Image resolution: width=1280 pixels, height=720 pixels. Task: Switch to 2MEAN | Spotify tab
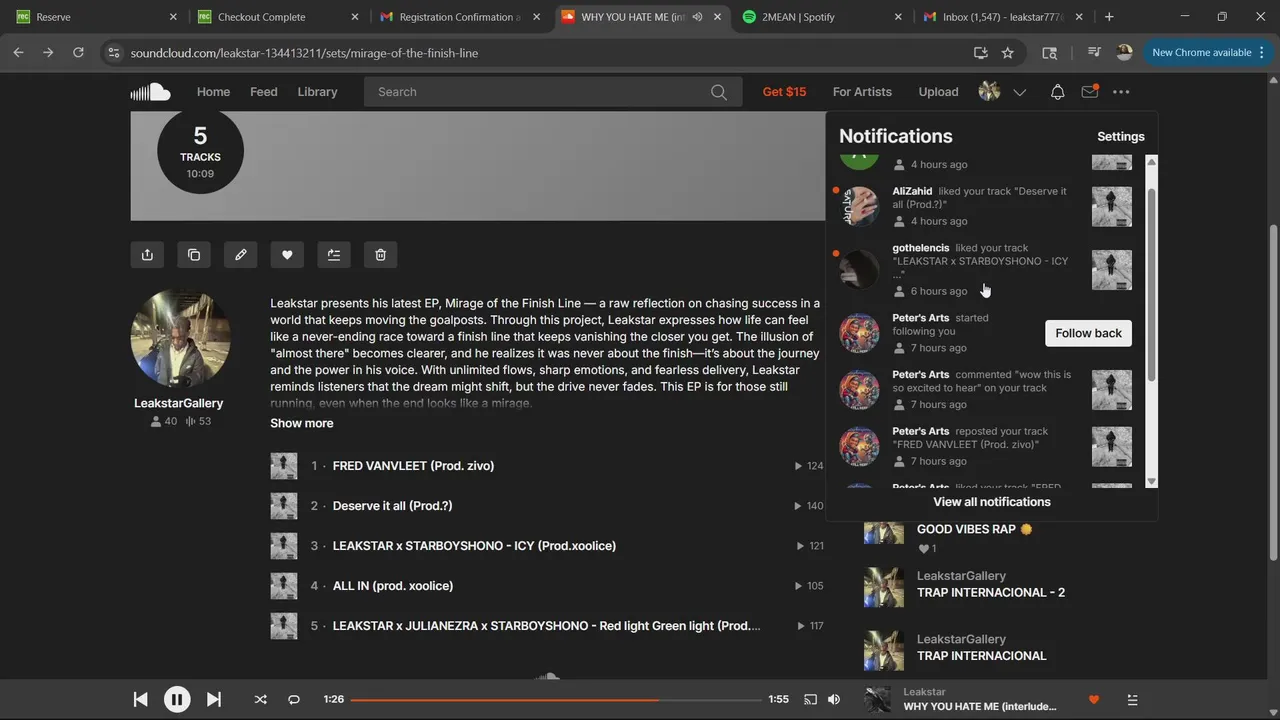click(x=822, y=17)
